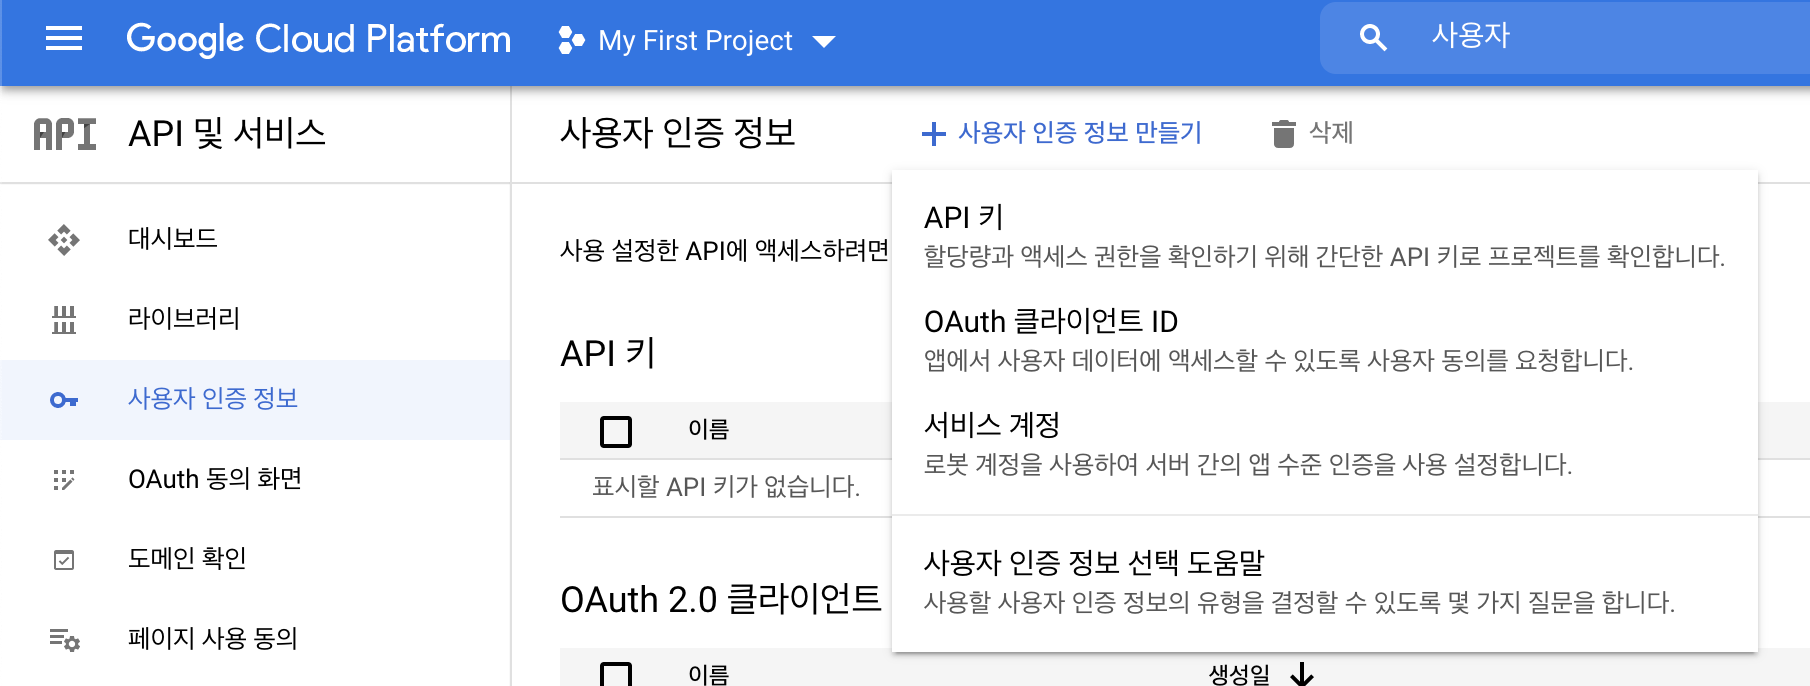Screen dimensions: 1810x686
Task: Click the OAuth 동의 화면 icon
Action: click(x=64, y=480)
